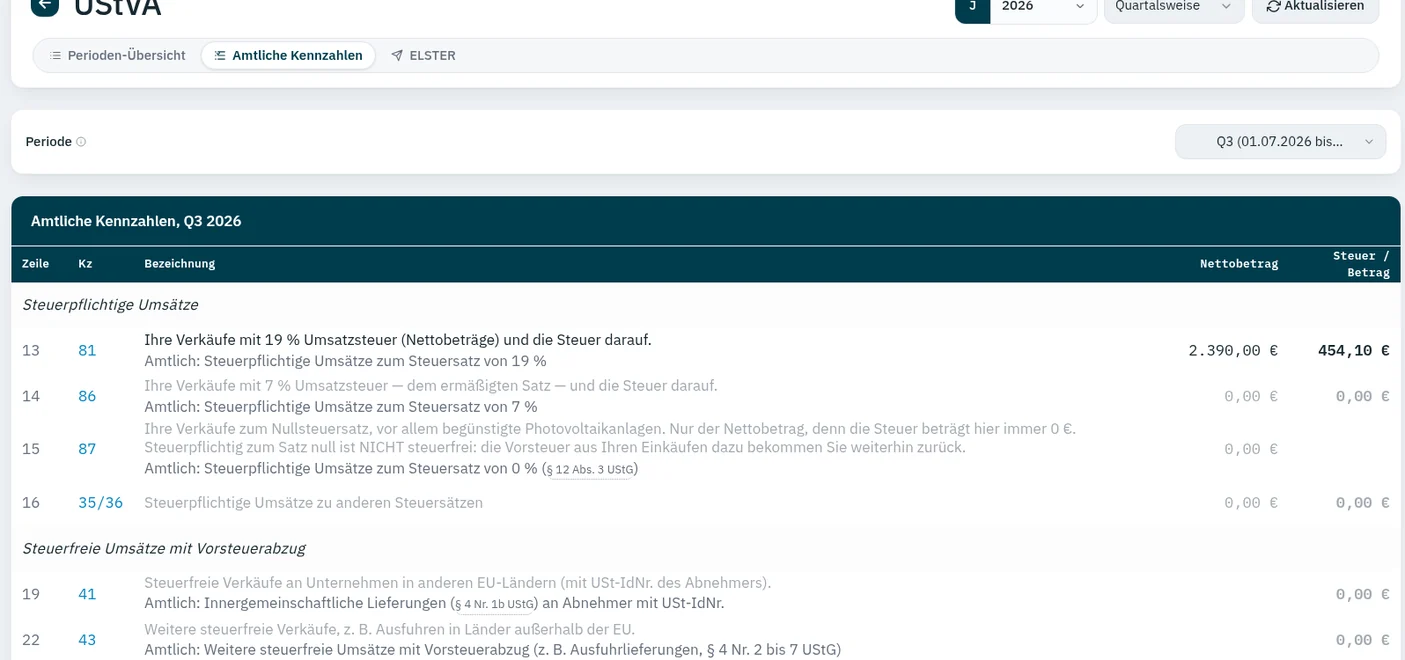Open Kennzahl 41 link

[87, 594]
